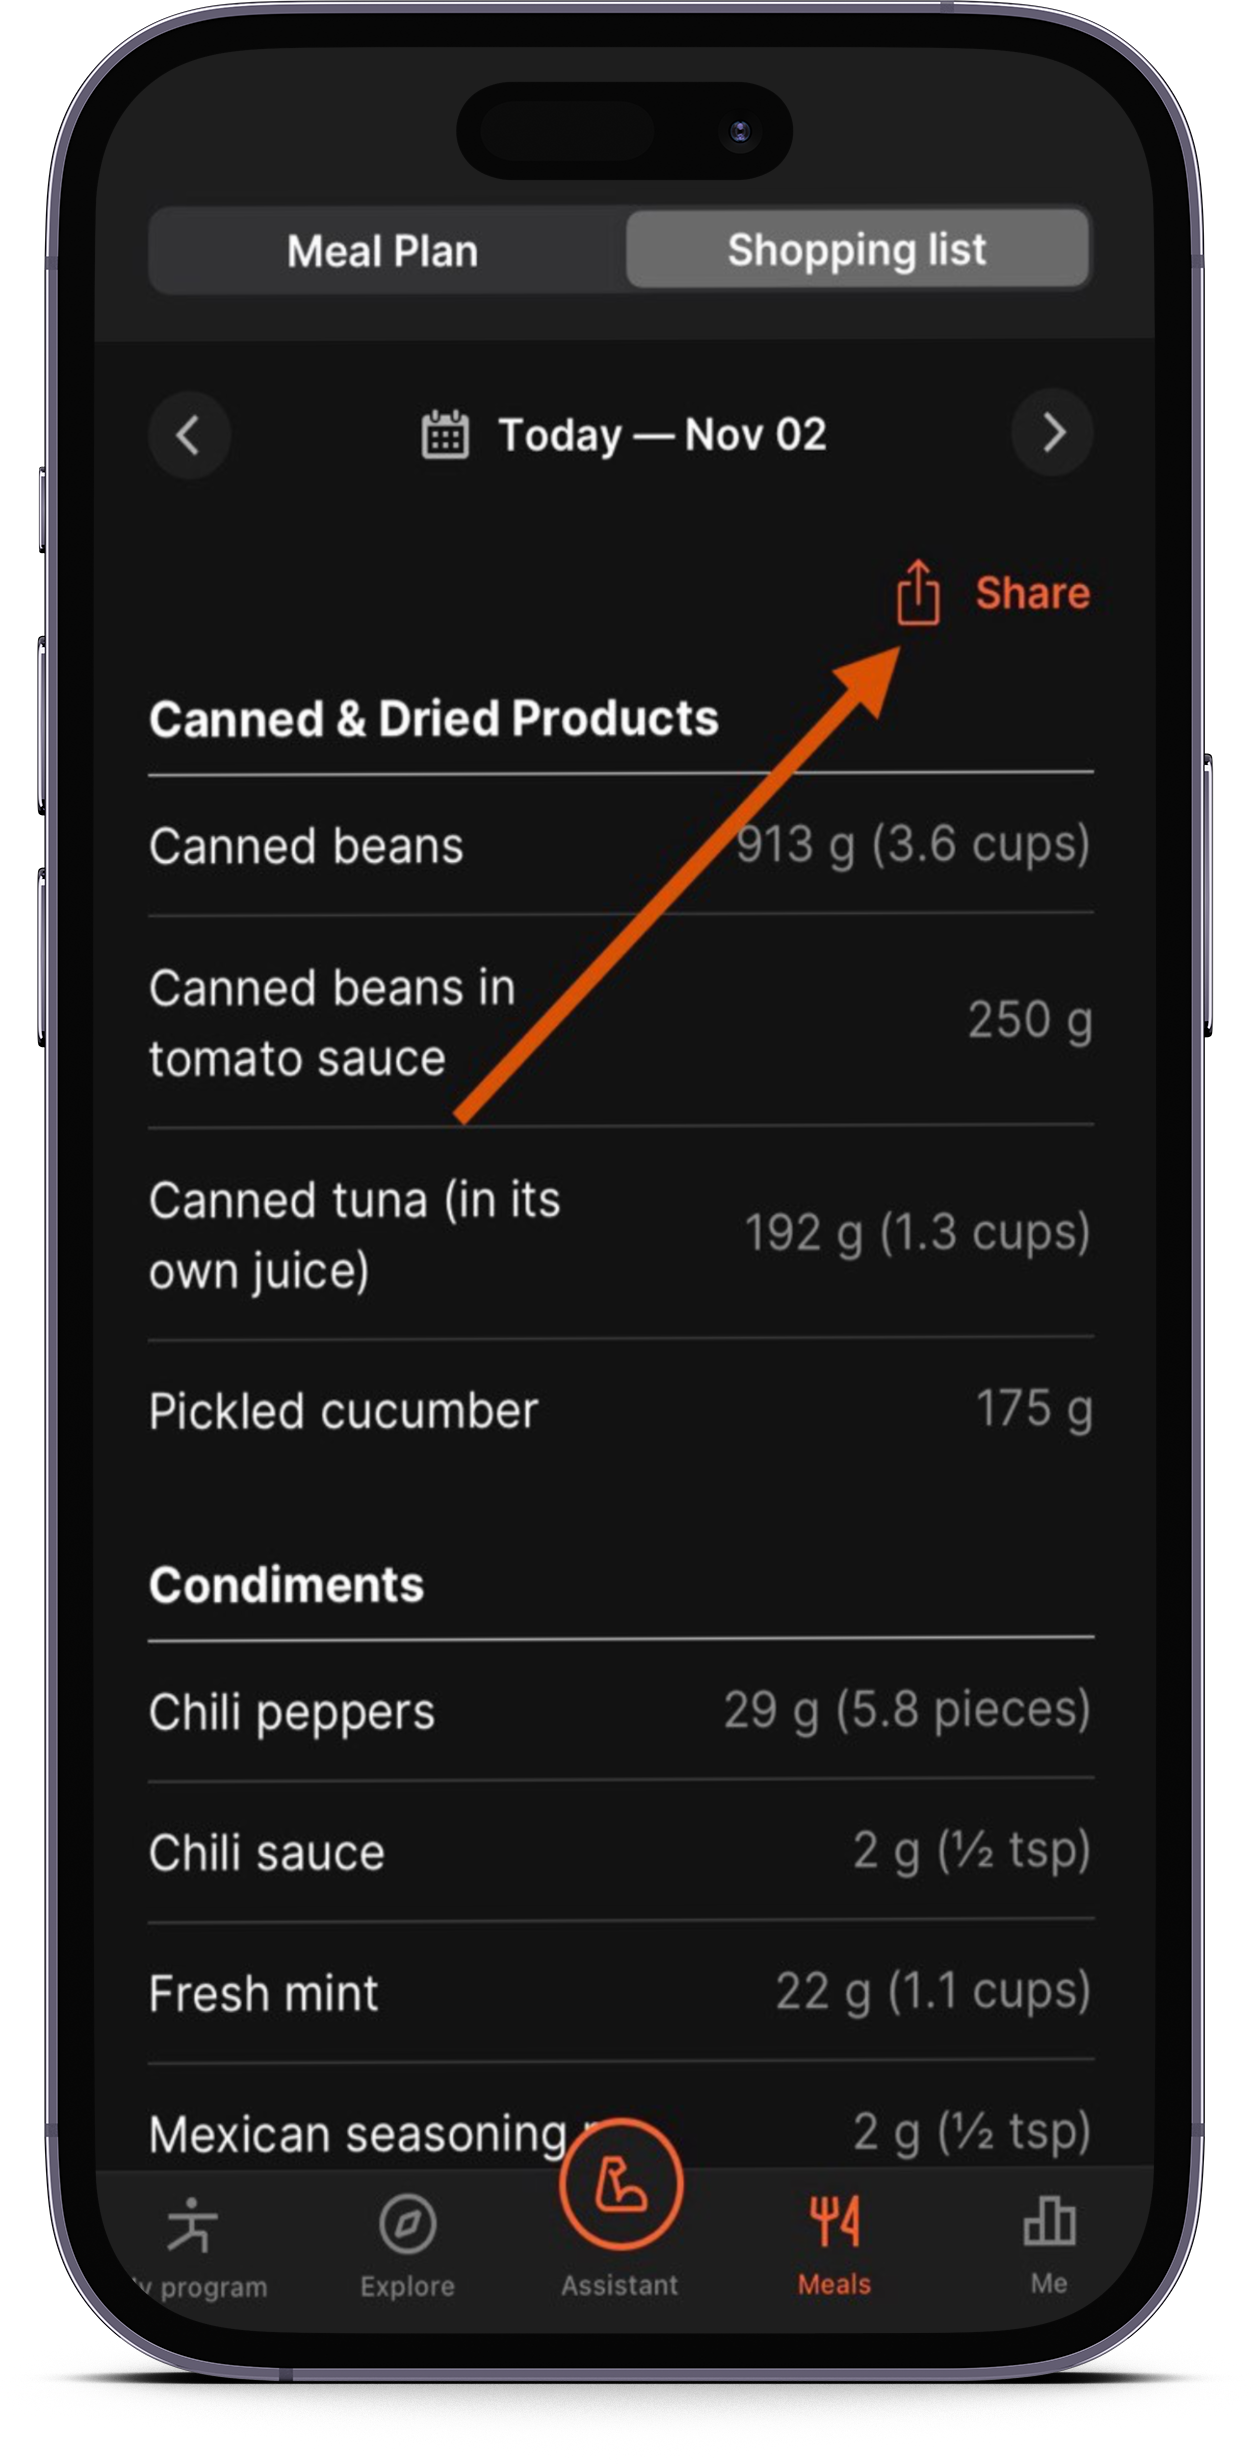
Task: Go to next day chevron
Action: point(1053,433)
